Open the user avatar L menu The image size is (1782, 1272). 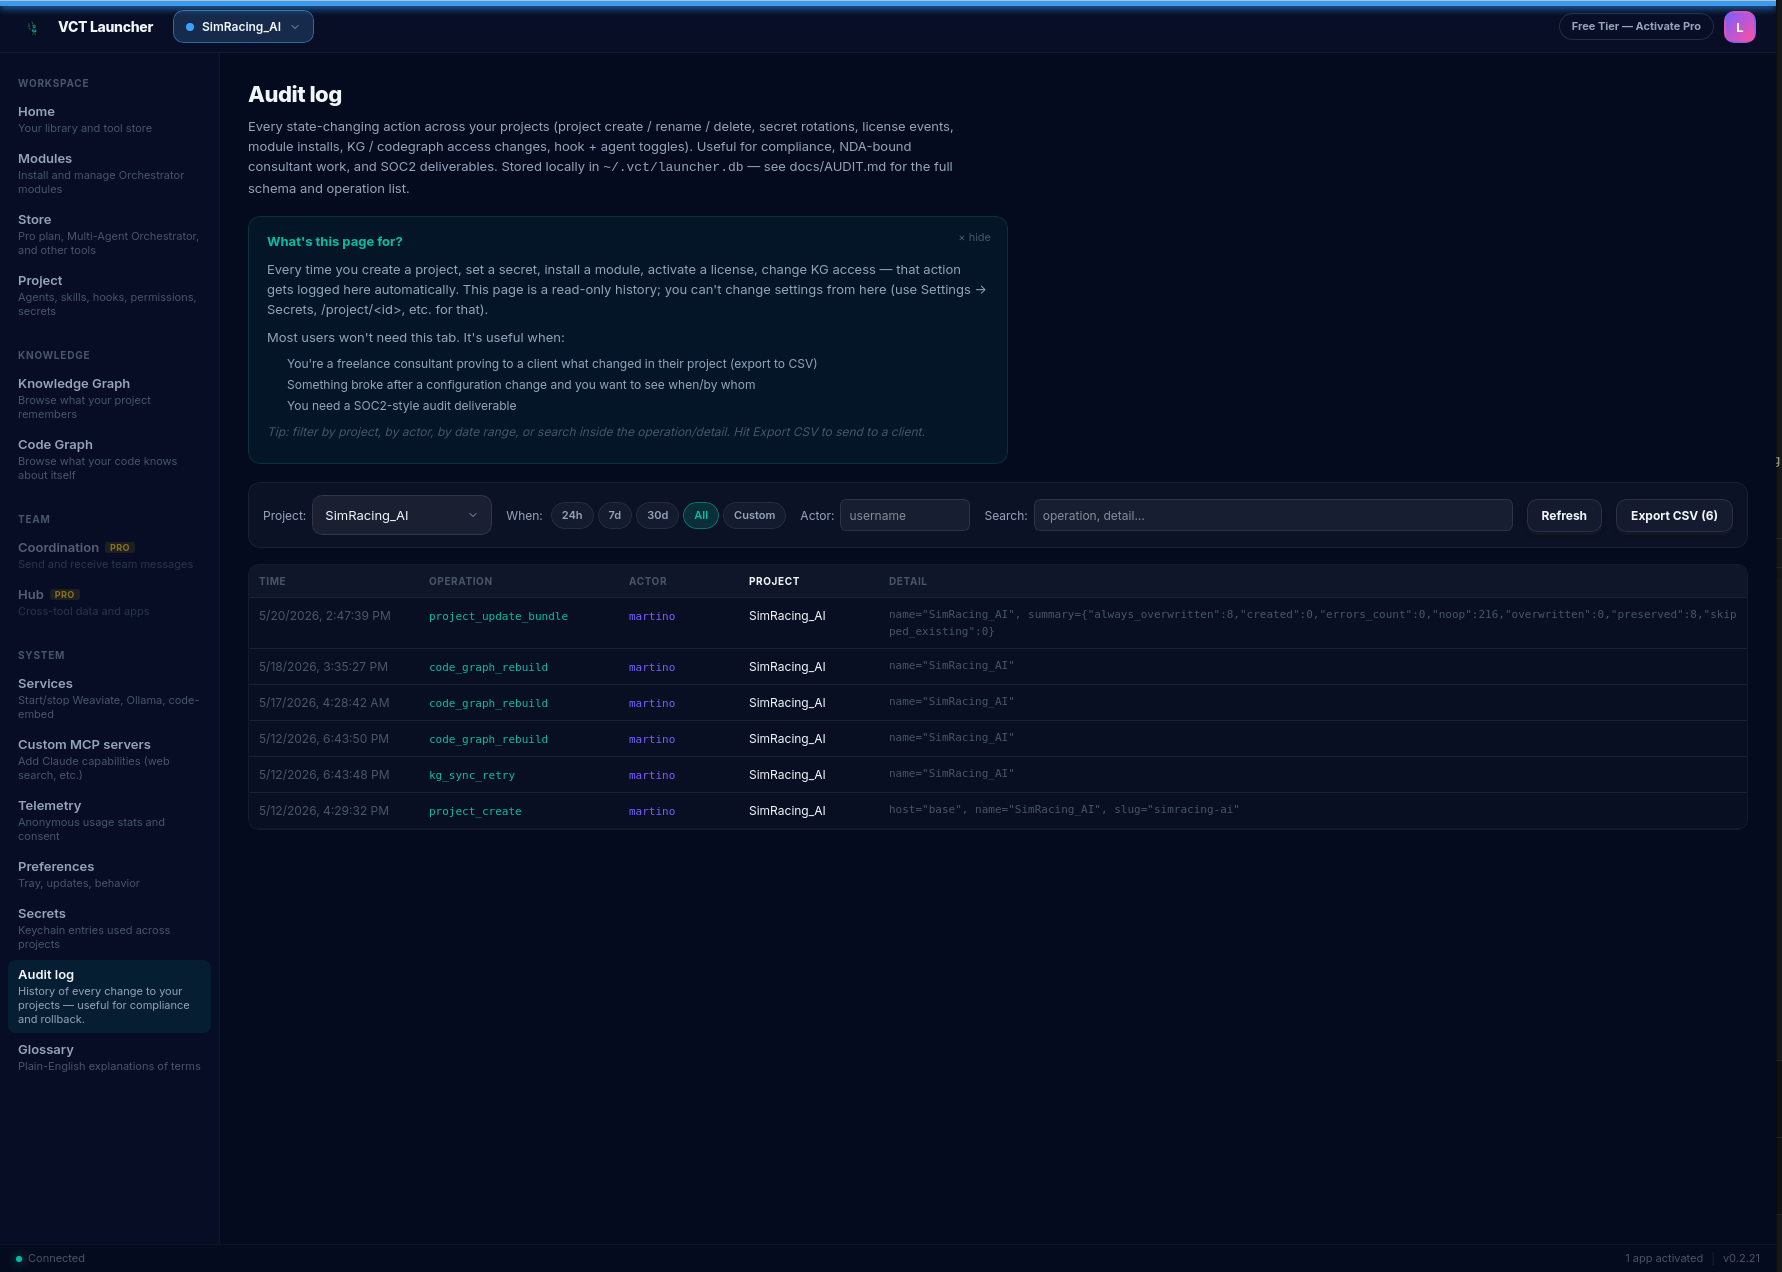[x=1739, y=27]
